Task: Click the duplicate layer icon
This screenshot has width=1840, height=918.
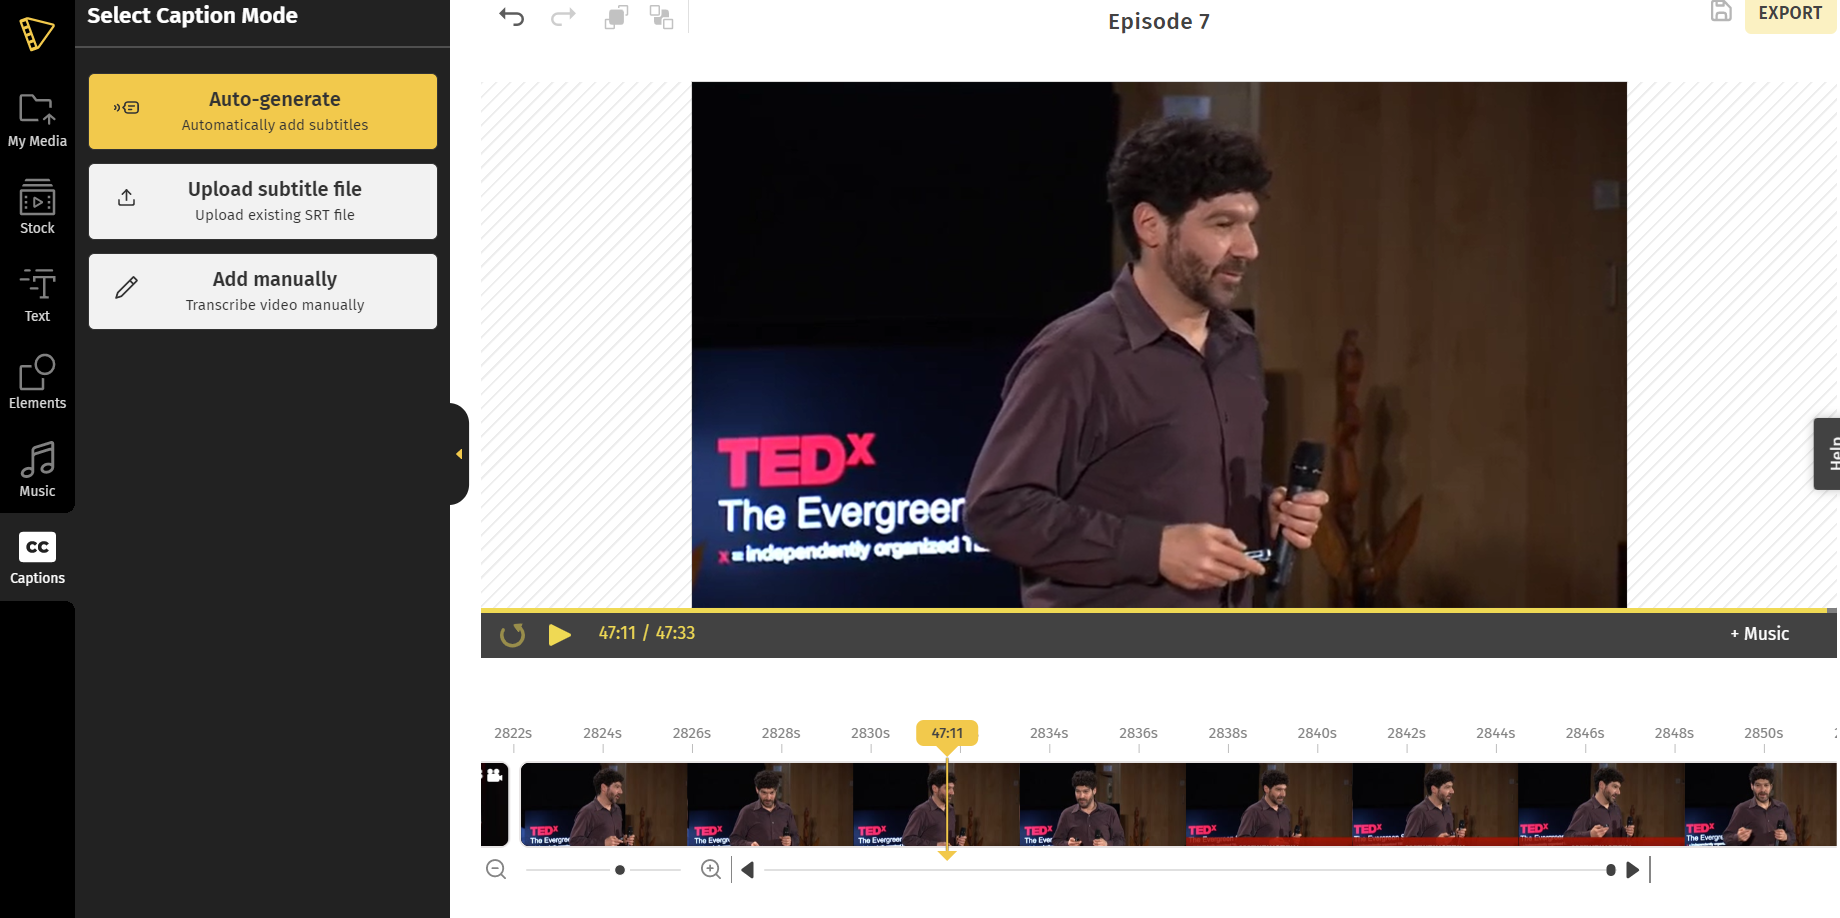Action: click(616, 17)
